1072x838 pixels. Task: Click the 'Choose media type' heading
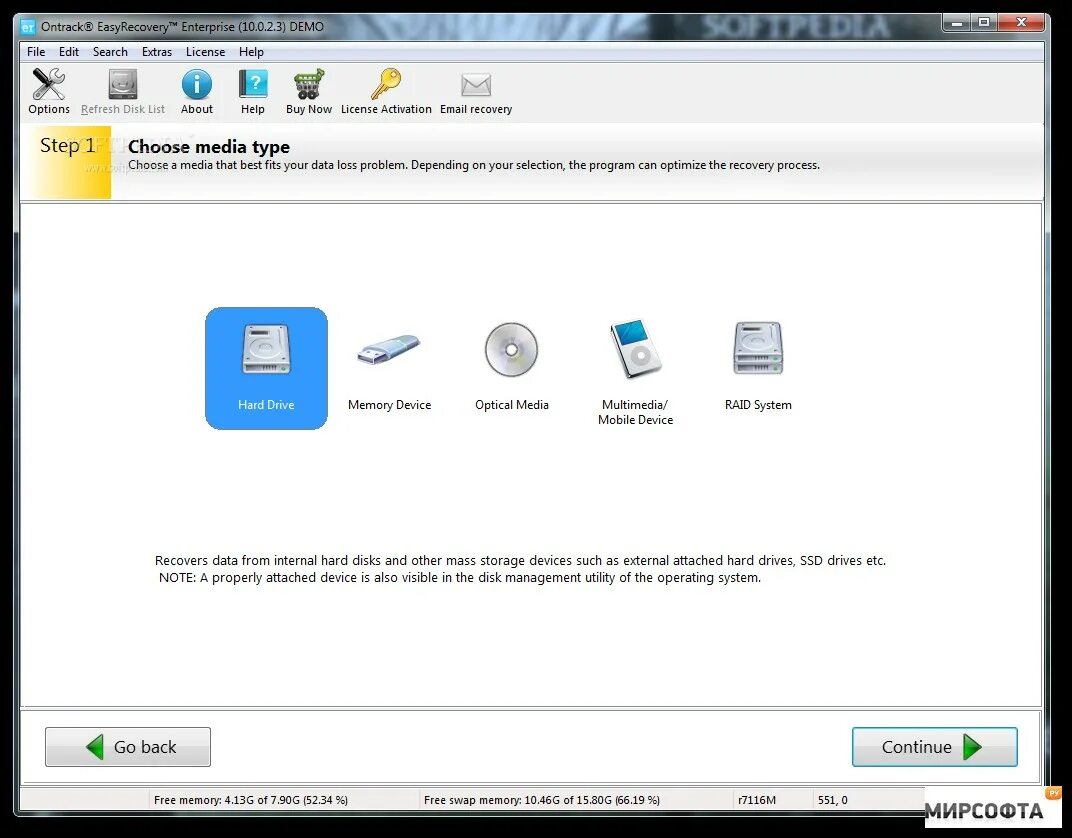click(x=209, y=147)
